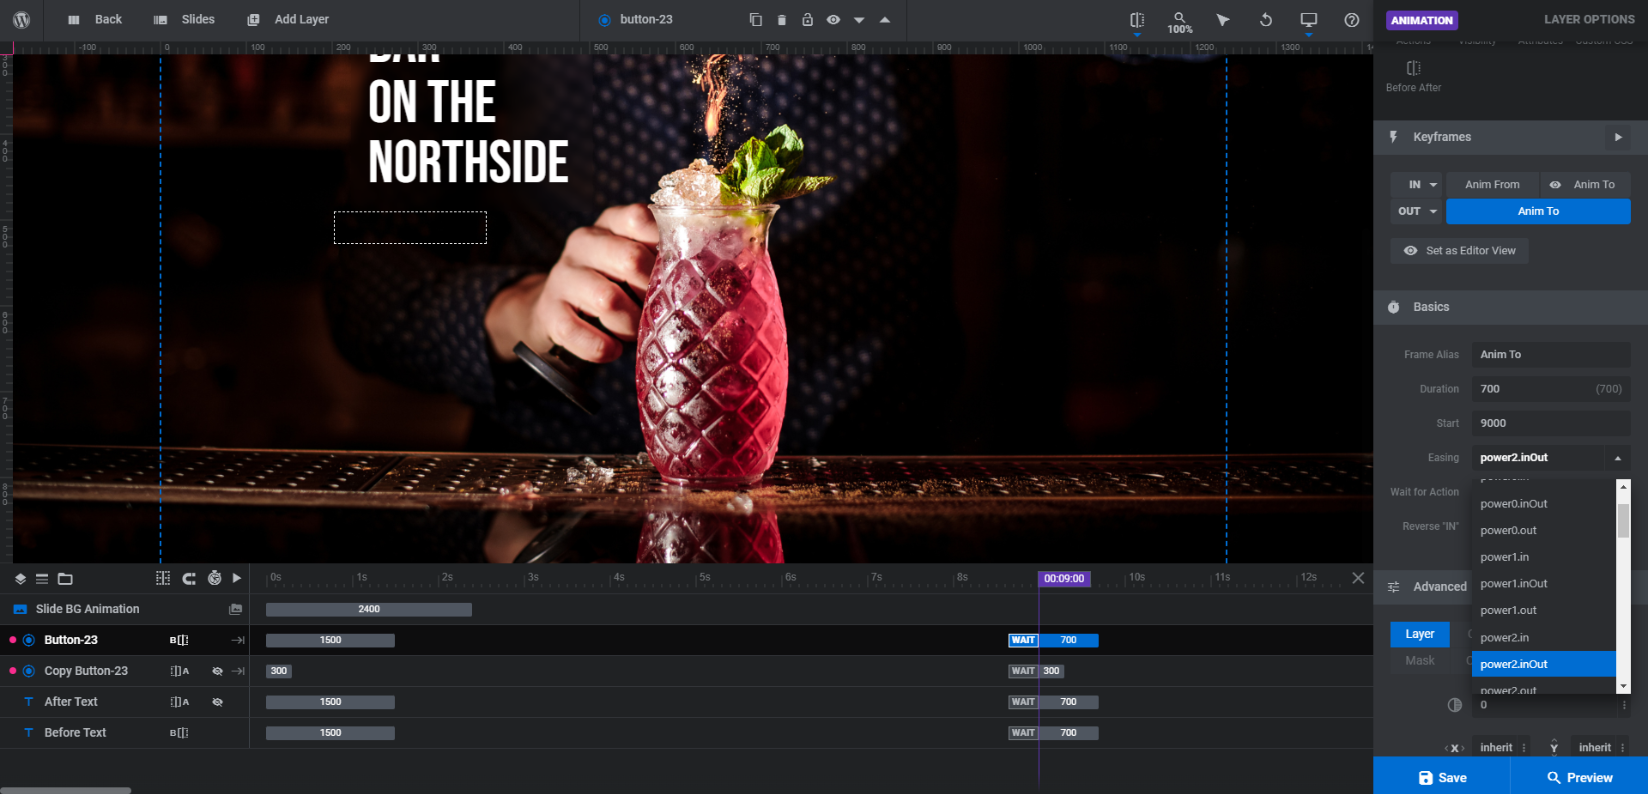Edit the Duration field showing 700
Image resolution: width=1648 pixels, height=794 pixels.
1550,389
